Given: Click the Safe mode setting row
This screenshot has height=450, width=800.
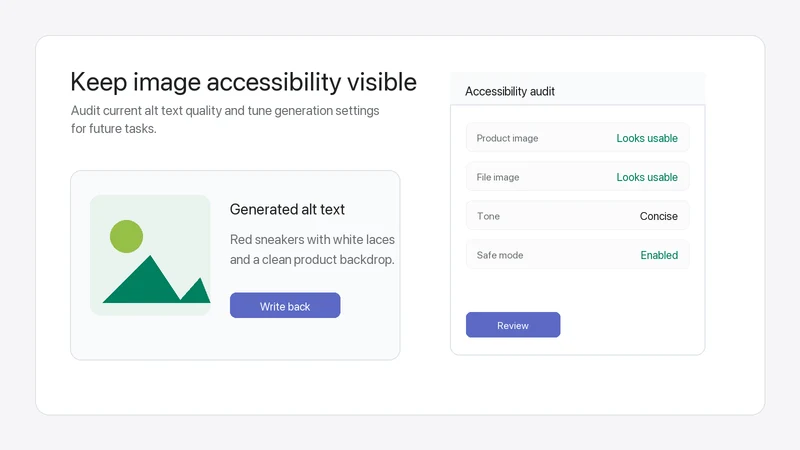Looking at the screenshot, I should (577, 255).
